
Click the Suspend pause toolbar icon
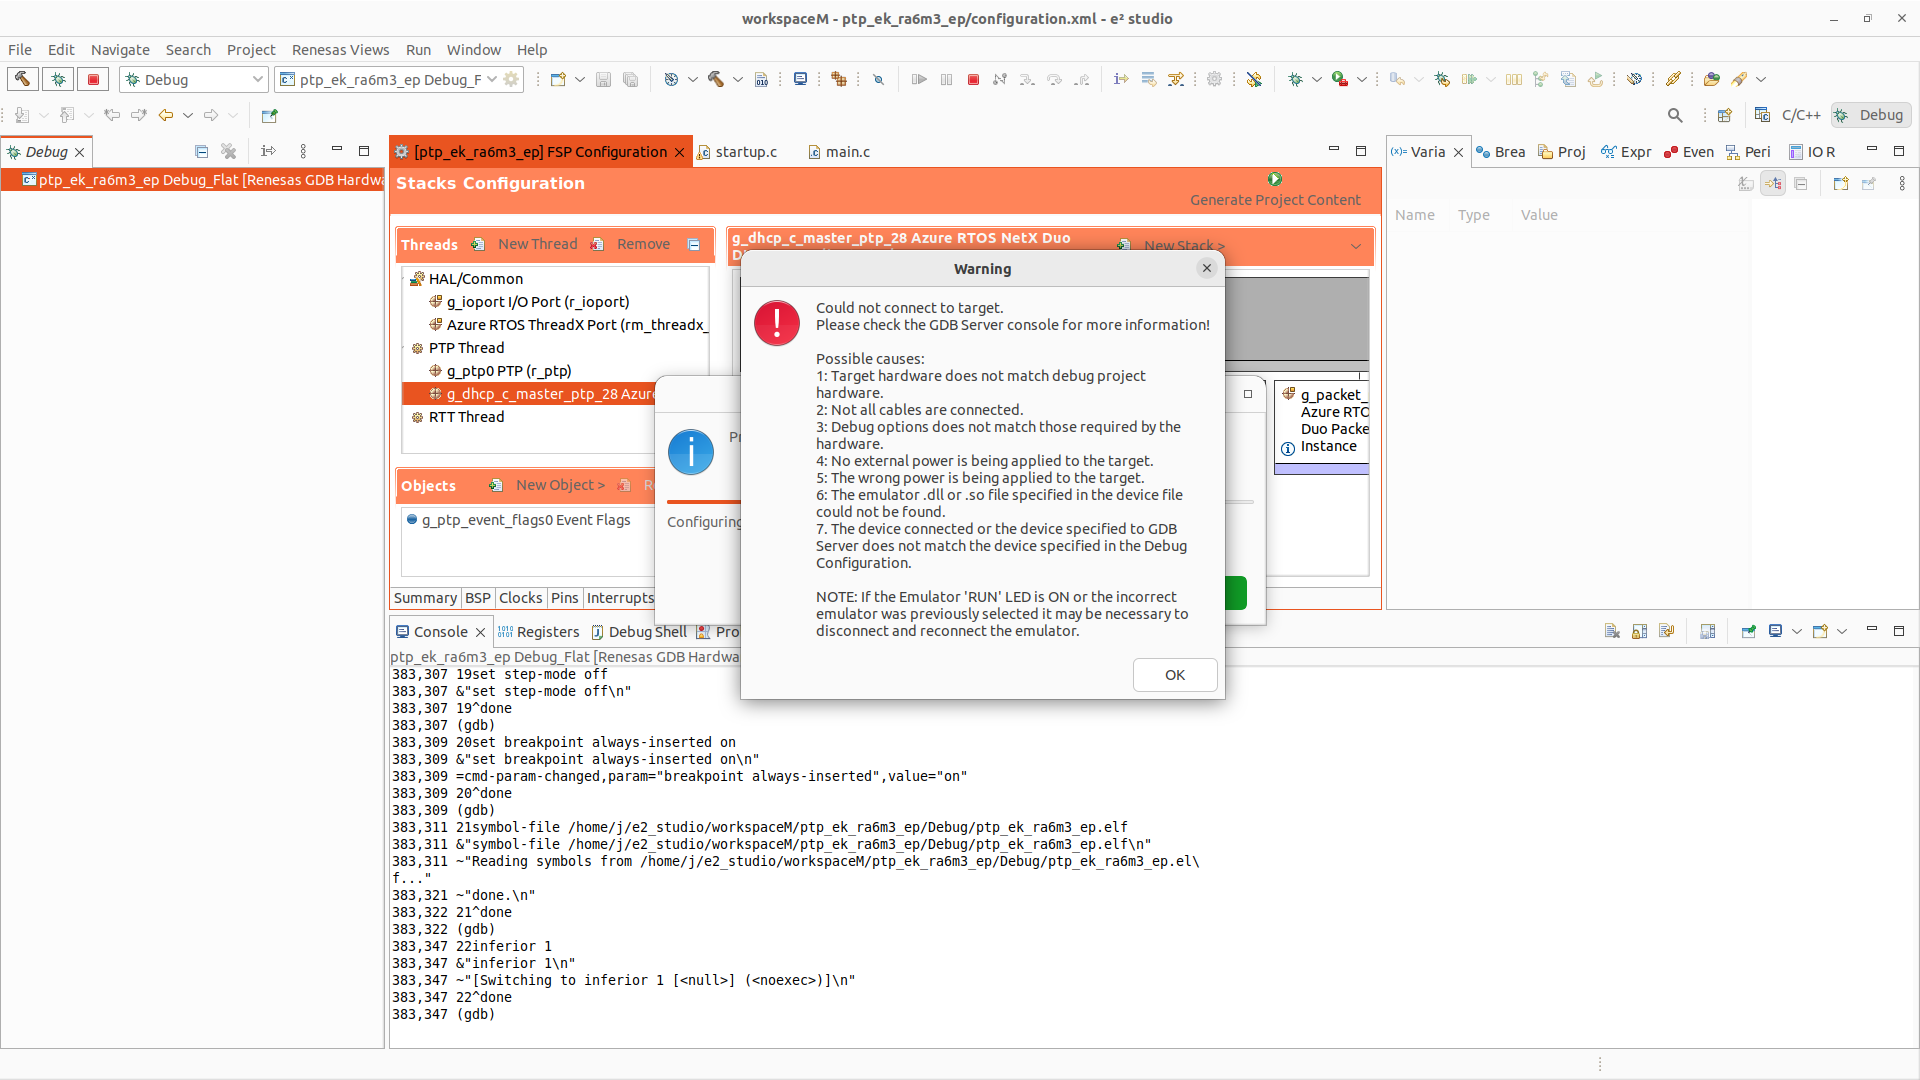click(946, 79)
